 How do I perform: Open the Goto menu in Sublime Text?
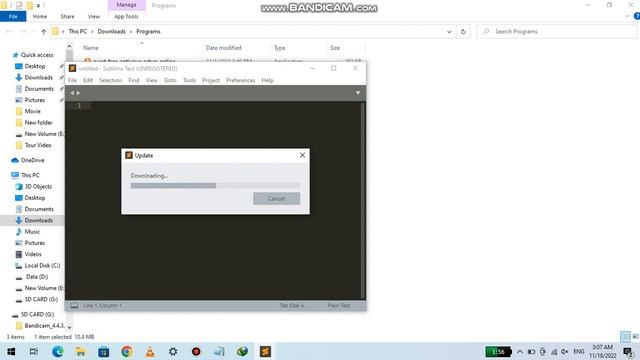(170, 80)
